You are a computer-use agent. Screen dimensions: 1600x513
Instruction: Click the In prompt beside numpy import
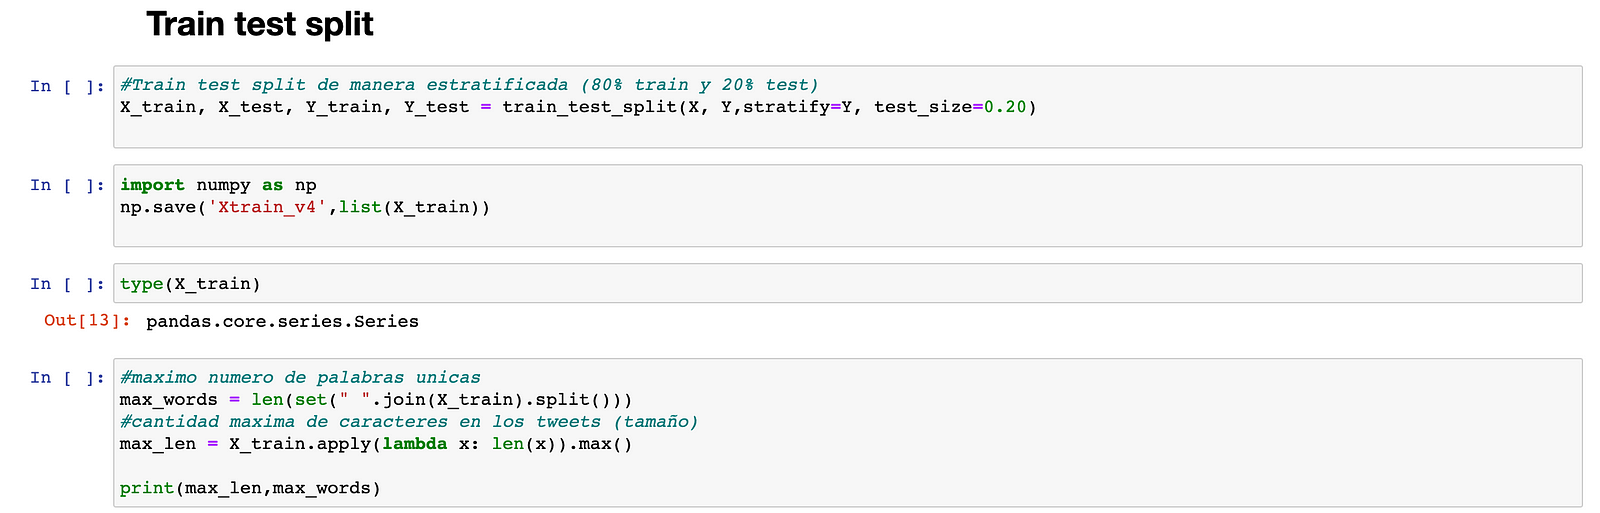click(x=68, y=185)
